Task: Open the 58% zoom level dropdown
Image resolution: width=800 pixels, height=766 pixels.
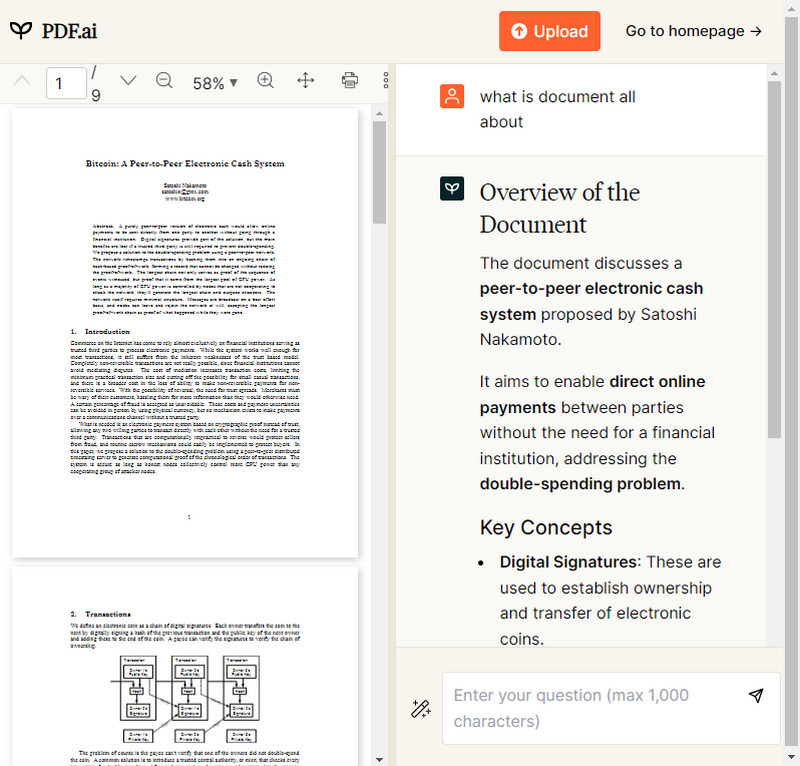Action: (215, 83)
